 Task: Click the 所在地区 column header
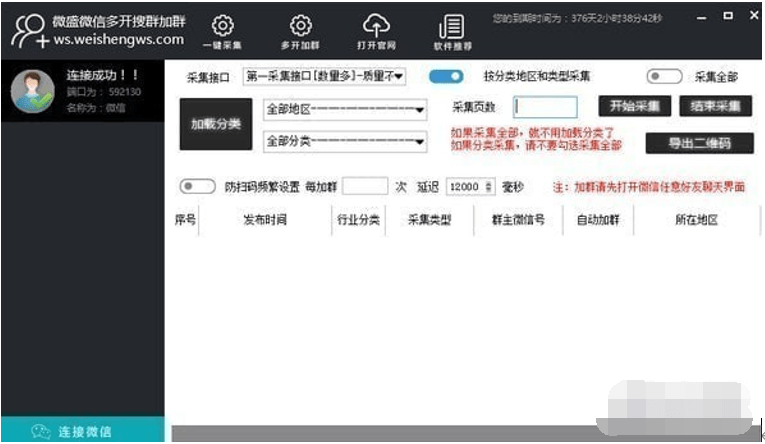tap(696, 220)
